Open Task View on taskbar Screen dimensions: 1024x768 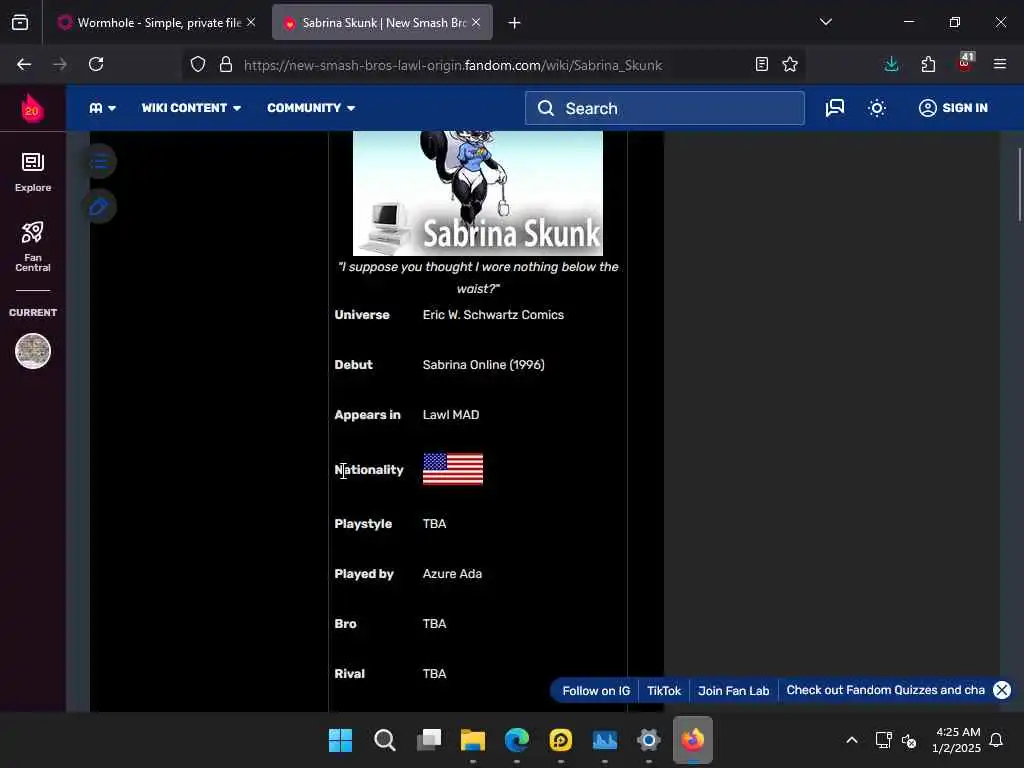[x=429, y=741]
